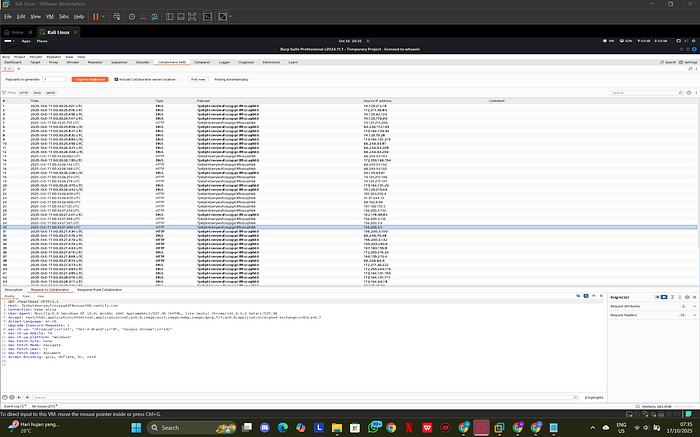The height and width of the screenshot is (437, 700).
Task: Open the Collaborator tab-row search icon
Action: (690, 69)
